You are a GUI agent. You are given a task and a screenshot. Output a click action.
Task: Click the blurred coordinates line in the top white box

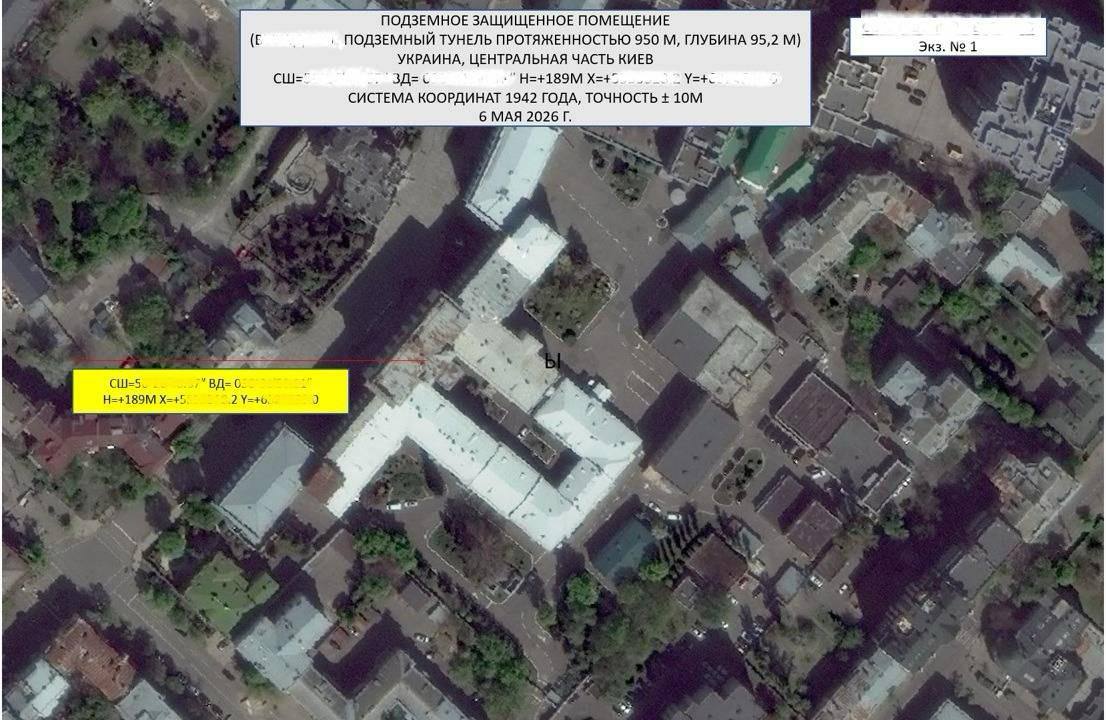tap(525, 78)
